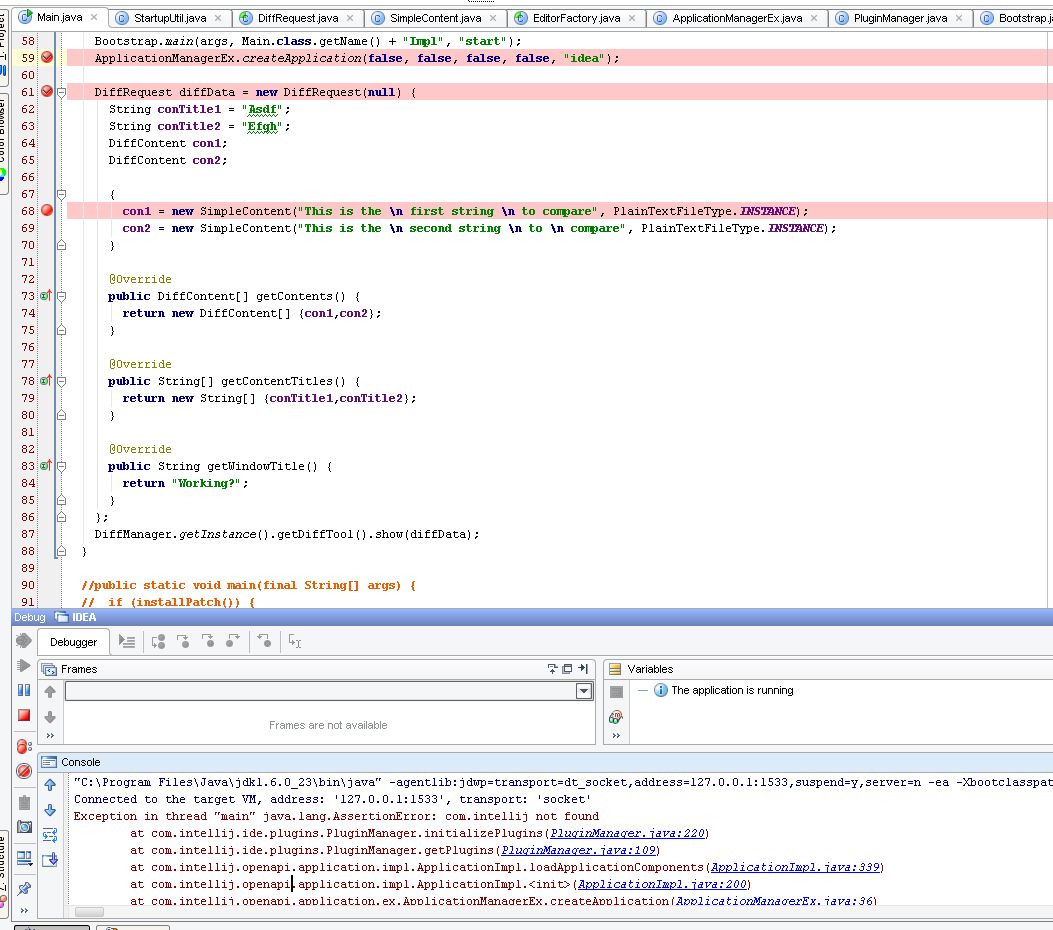Click override marker on line 78
The width and height of the screenshot is (1053, 930).
[46, 380]
